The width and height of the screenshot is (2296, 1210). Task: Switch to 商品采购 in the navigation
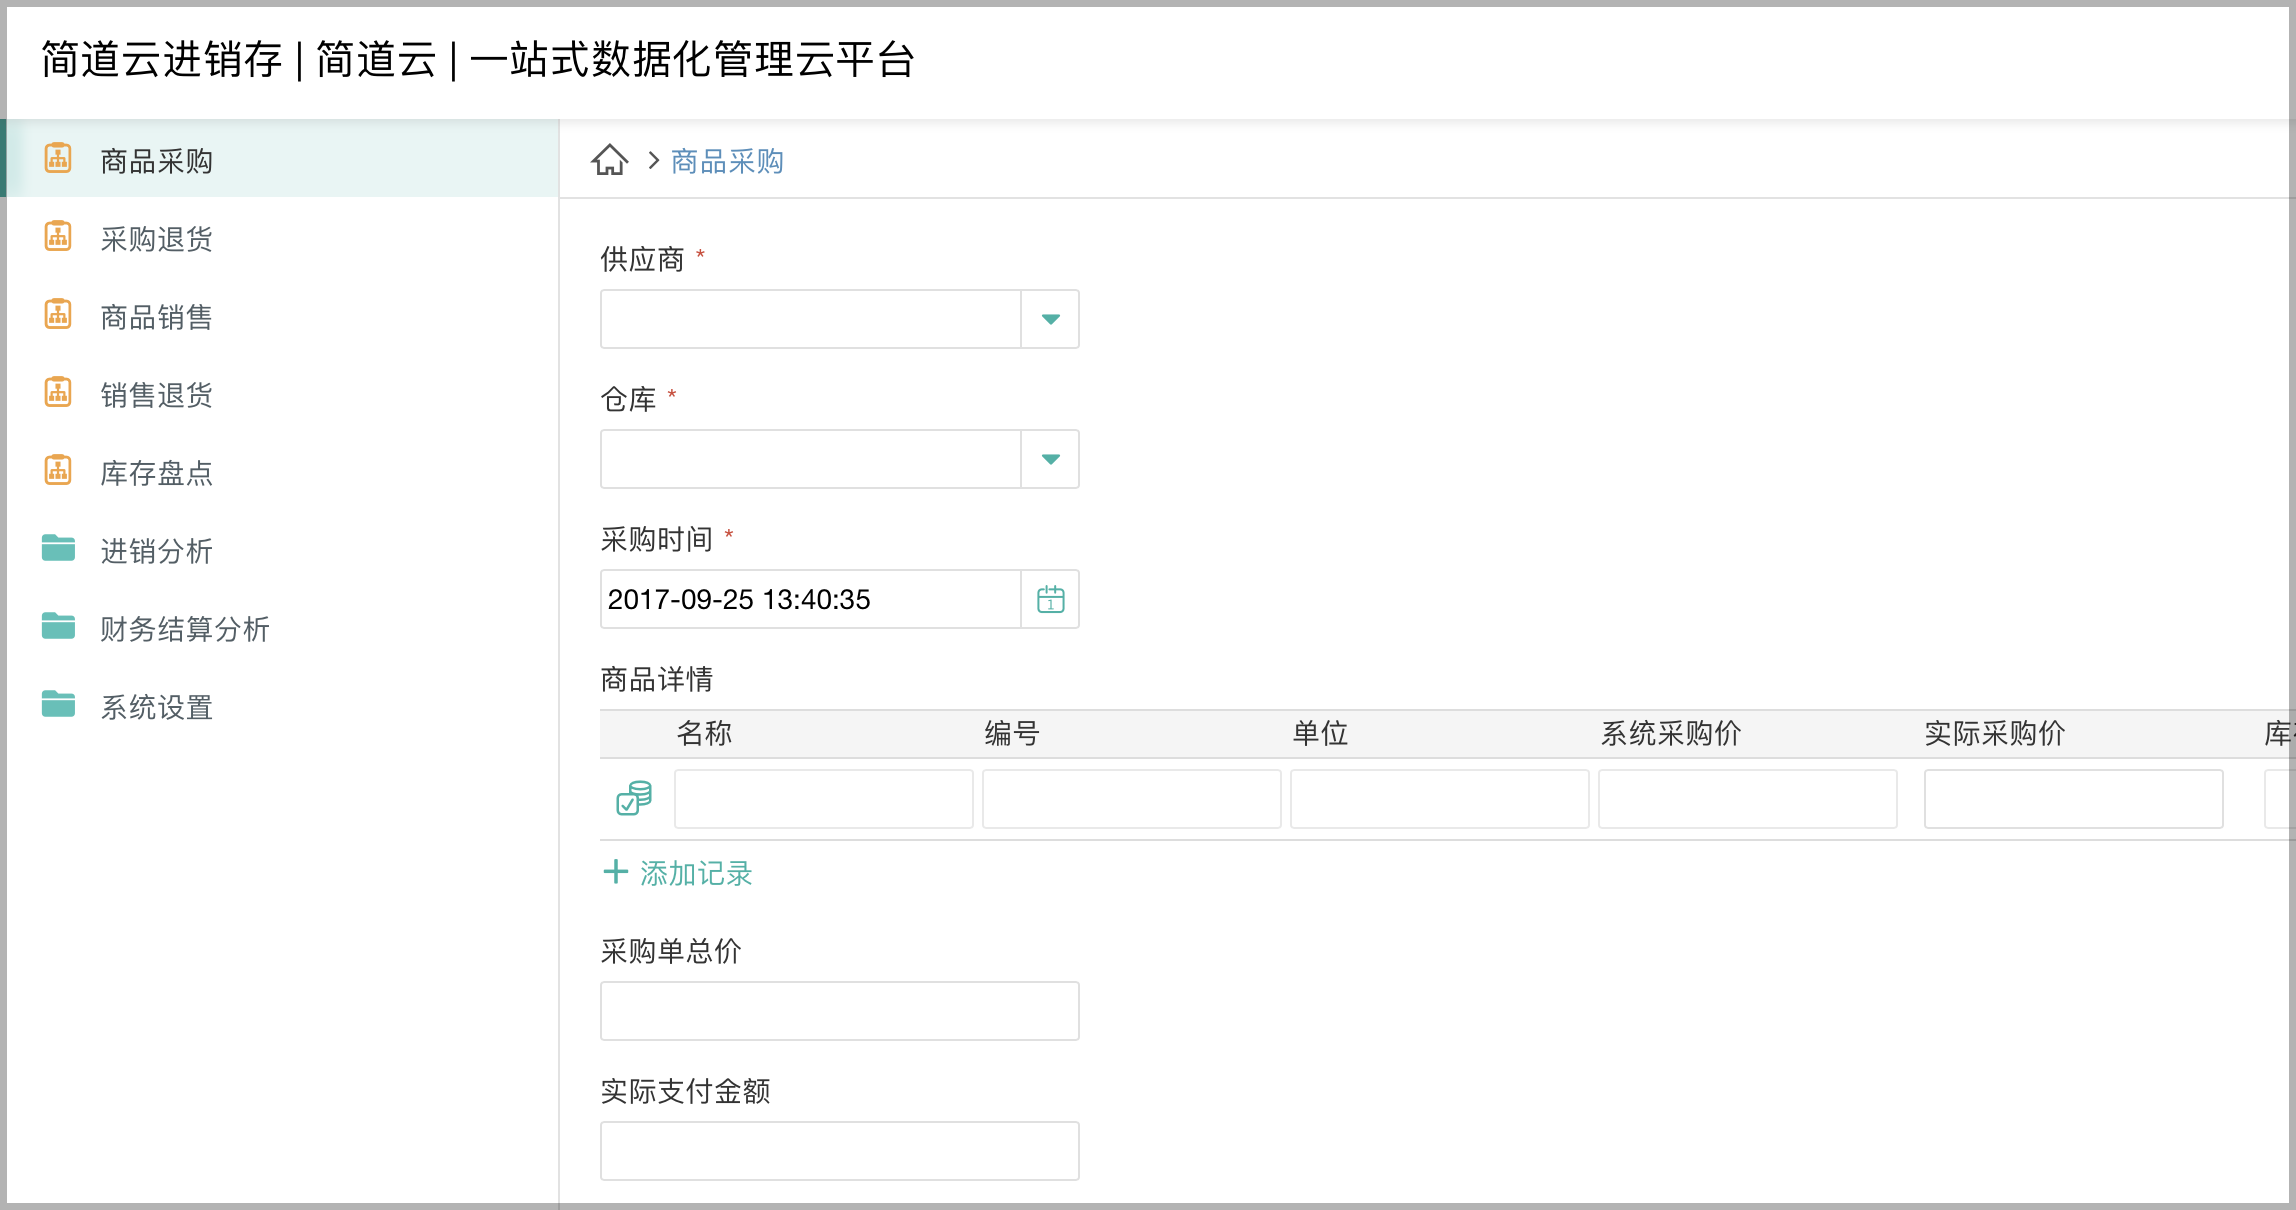(155, 160)
